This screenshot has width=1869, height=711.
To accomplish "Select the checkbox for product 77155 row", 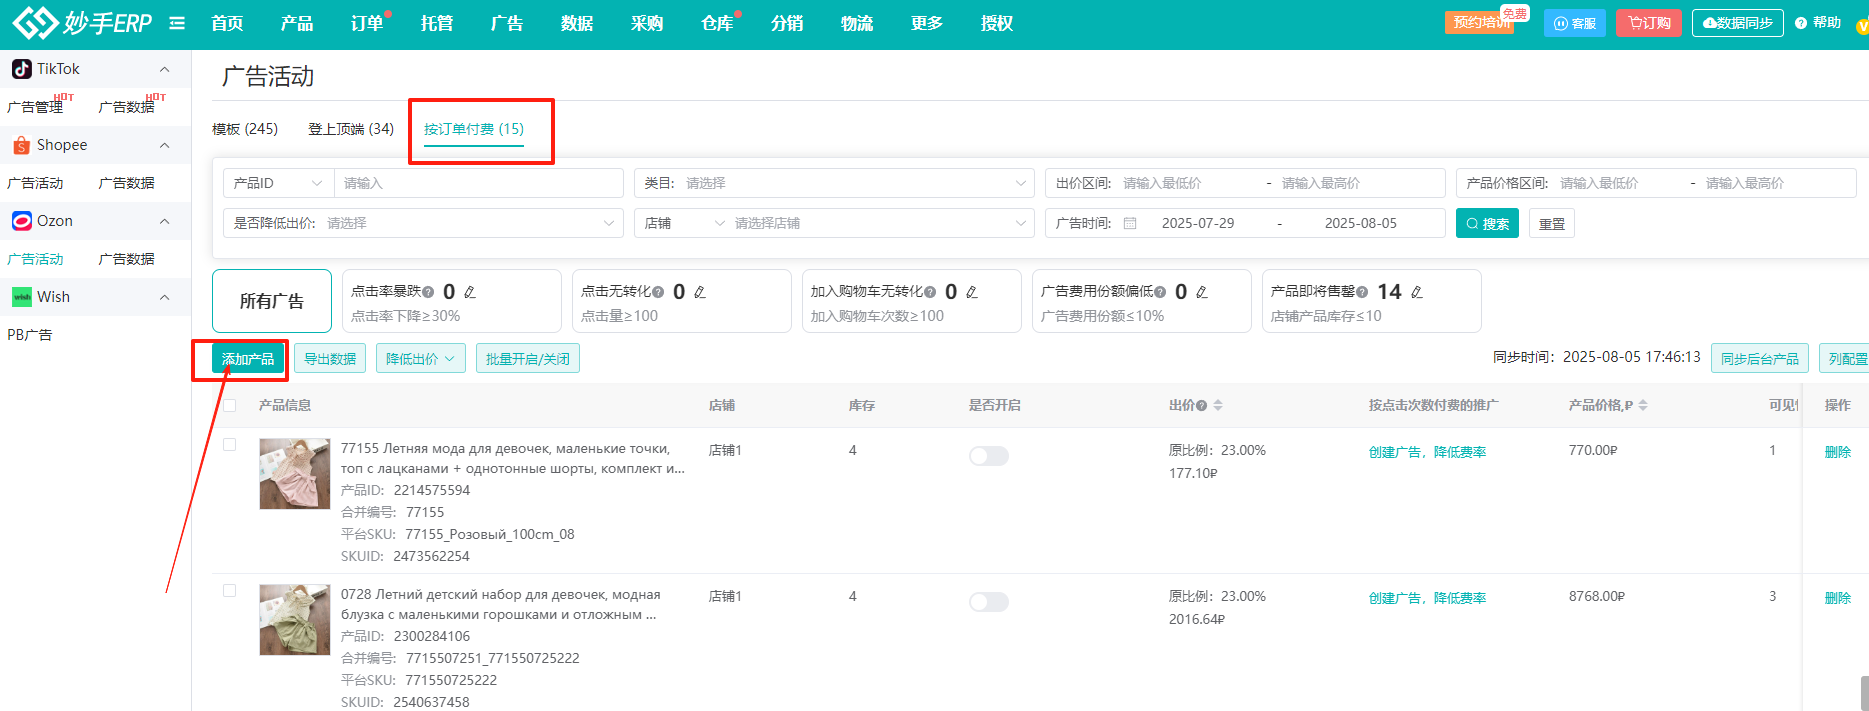I will 230,445.
